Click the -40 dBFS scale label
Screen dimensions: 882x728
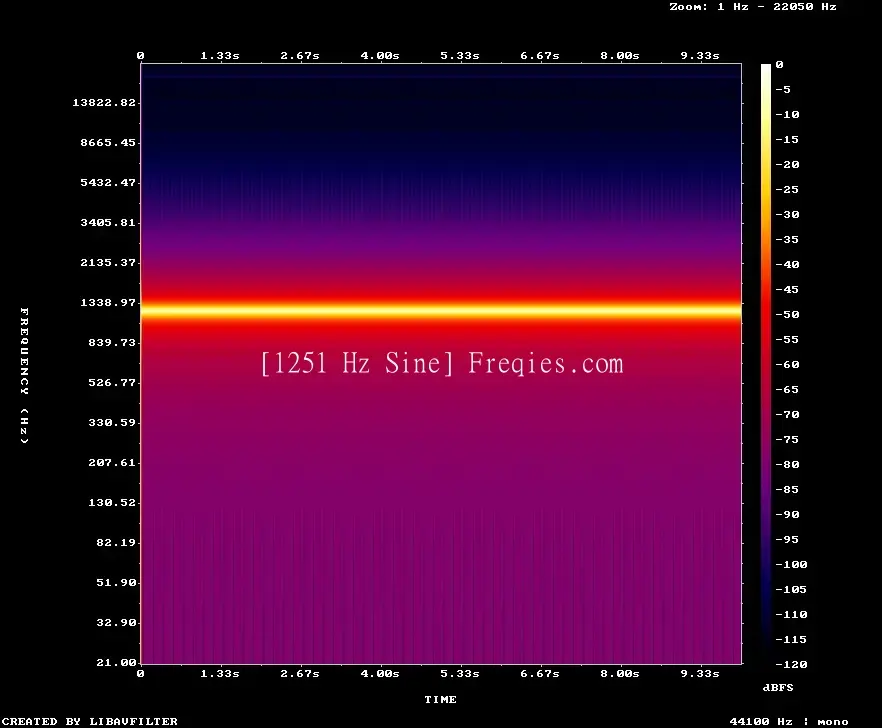tap(787, 264)
